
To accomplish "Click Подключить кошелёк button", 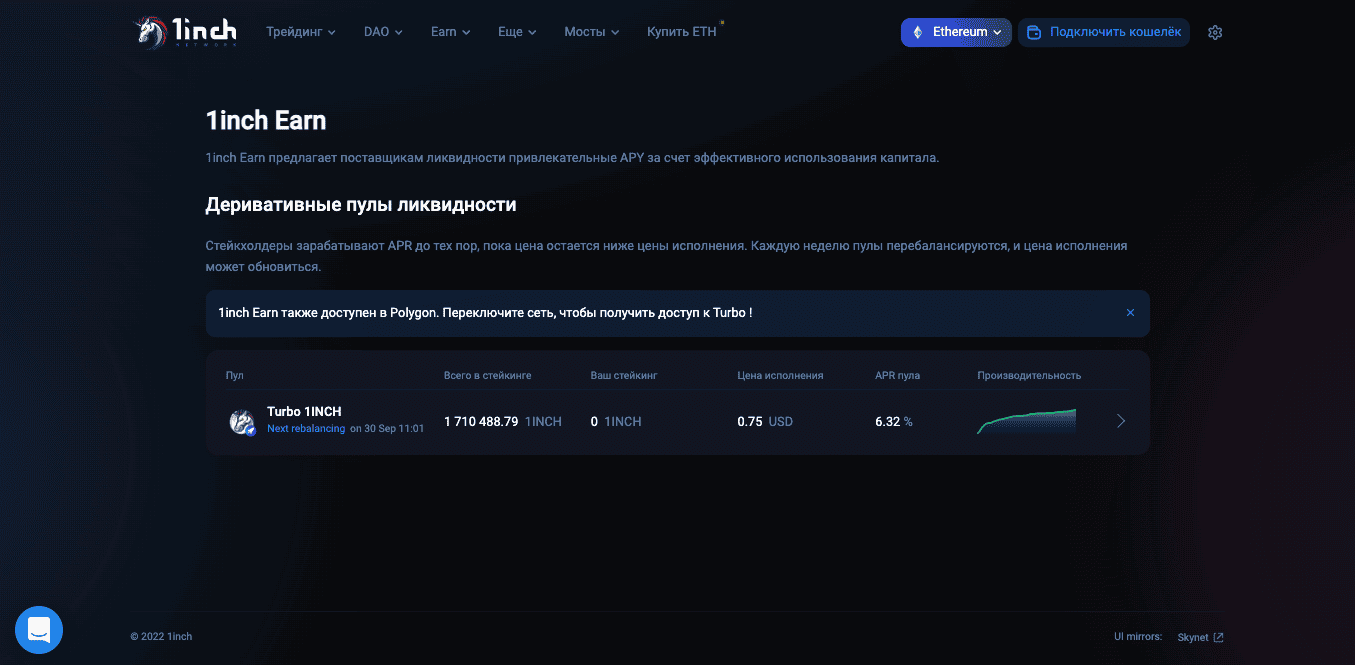I will [x=1104, y=32].
